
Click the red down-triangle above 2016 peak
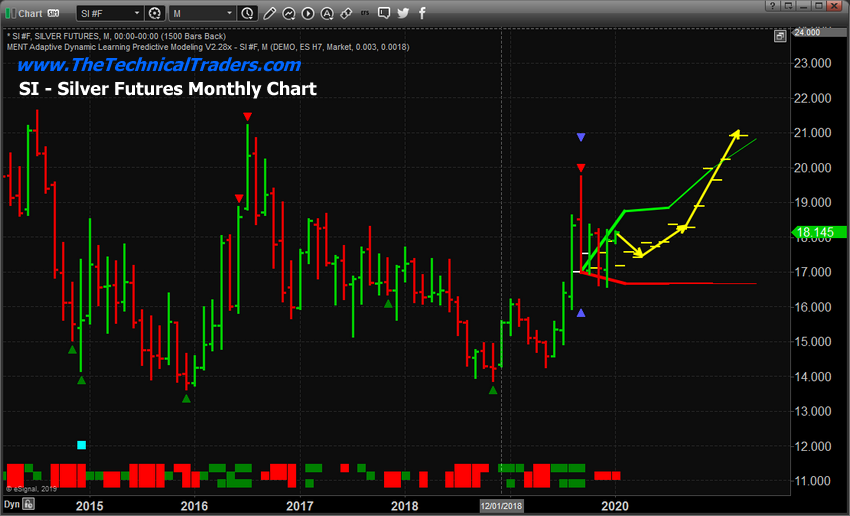point(247,117)
